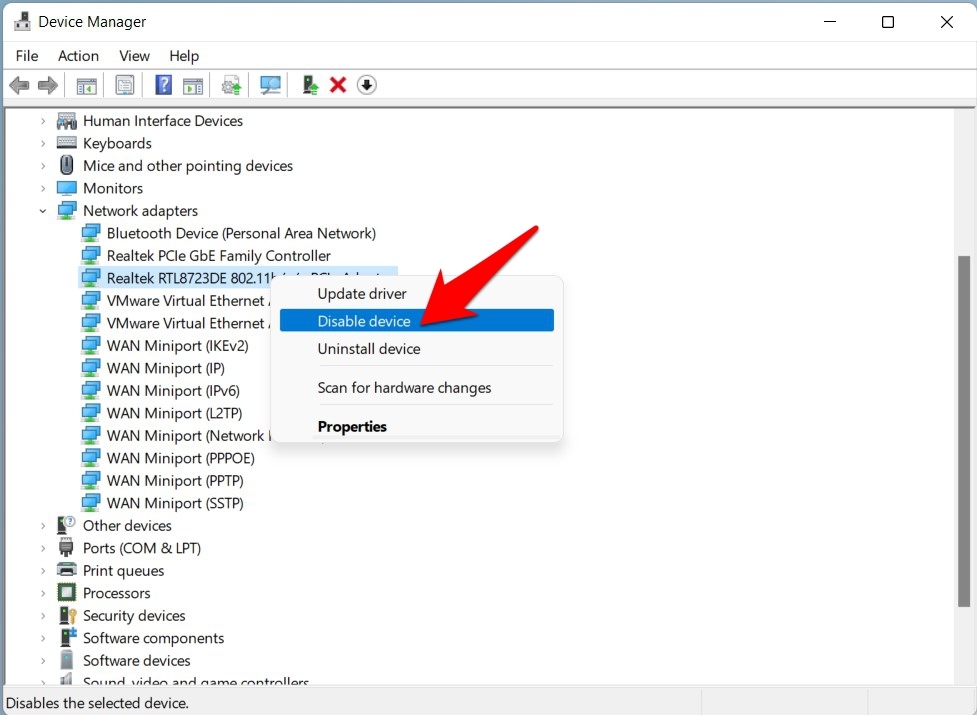Image resolution: width=977 pixels, height=715 pixels.
Task: Select Update driver in the context menu
Action: click(362, 293)
